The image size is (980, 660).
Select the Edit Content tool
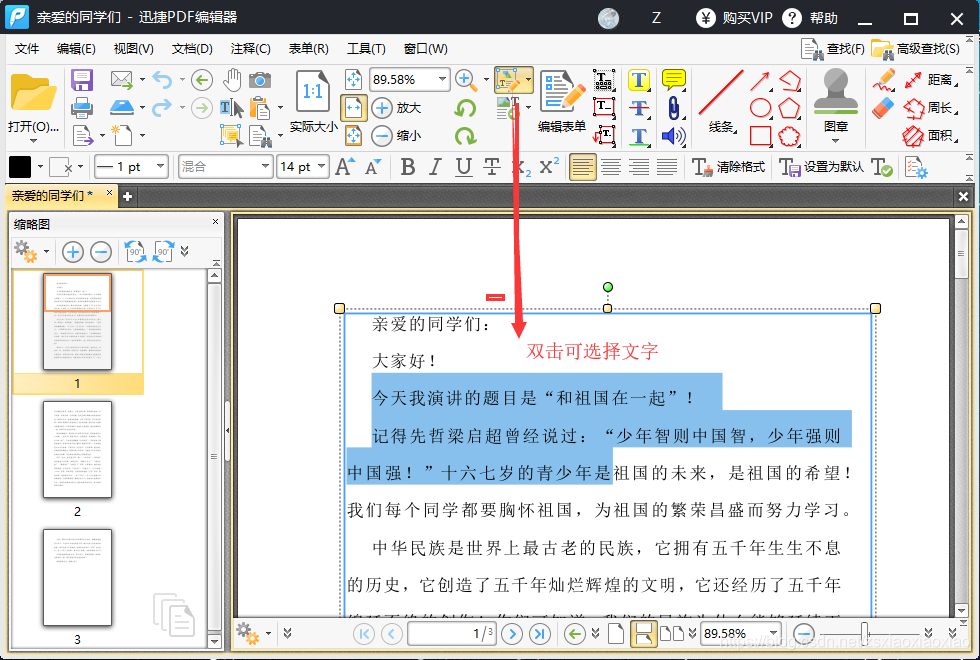click(x=509, y=80)
